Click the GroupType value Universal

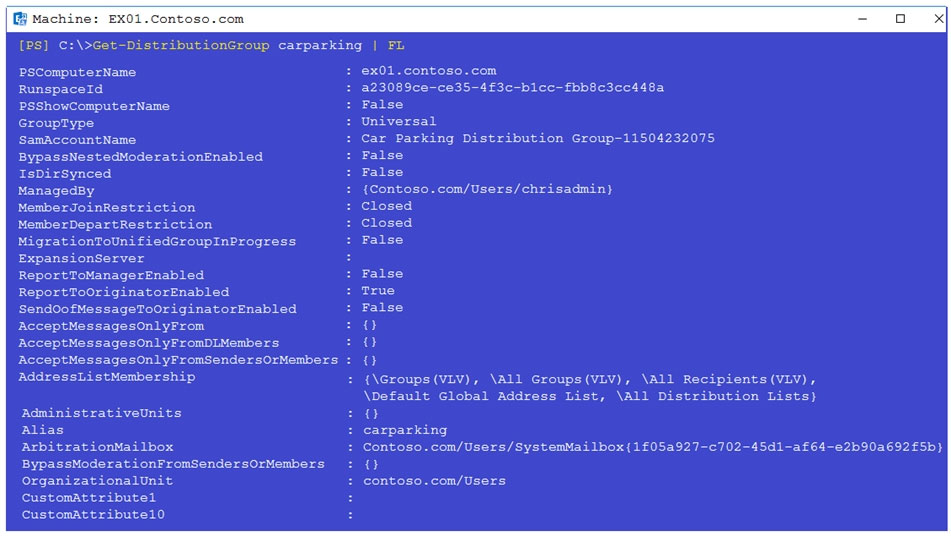398,121
